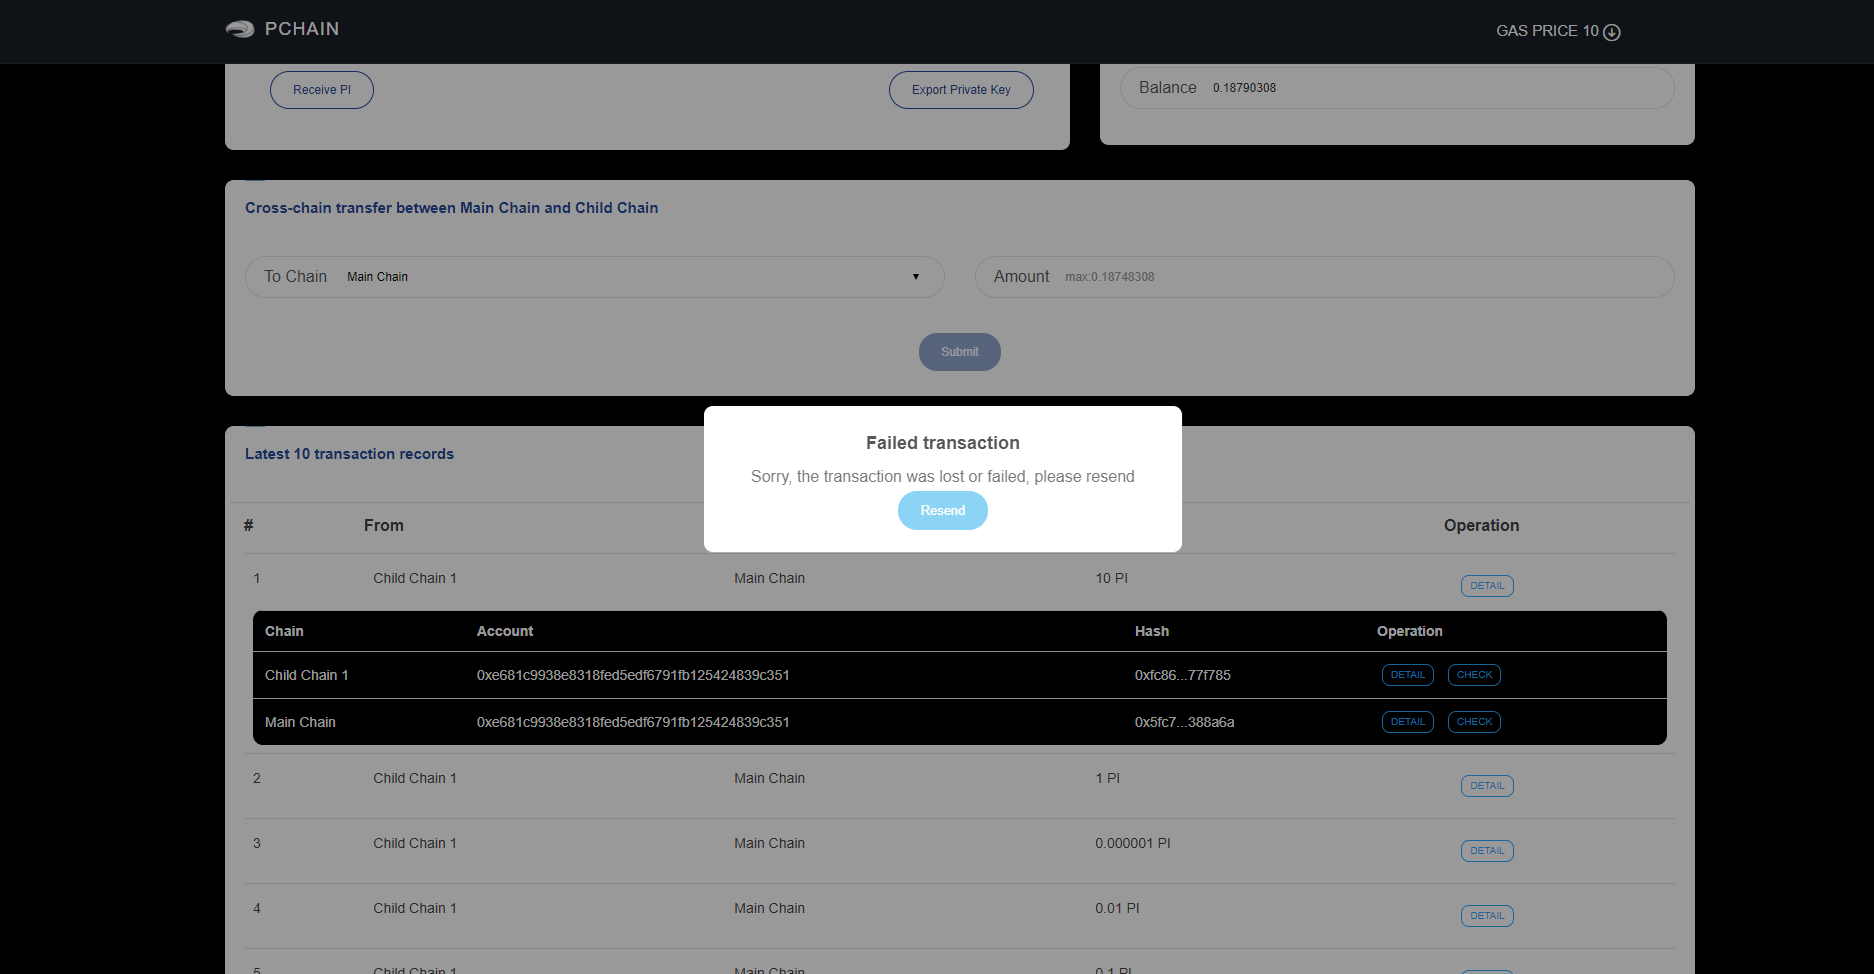This screenshot has width=1874, height=974.
Task: Open DETAIL for Main Chain hash row
Action: [x=1407, y=722]
